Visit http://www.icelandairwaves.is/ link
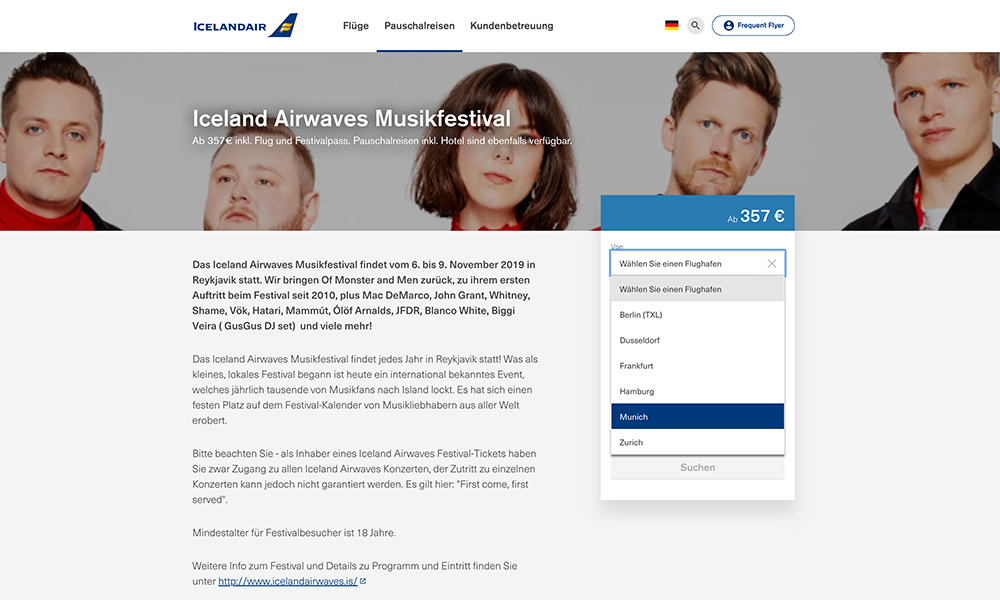 288,582
